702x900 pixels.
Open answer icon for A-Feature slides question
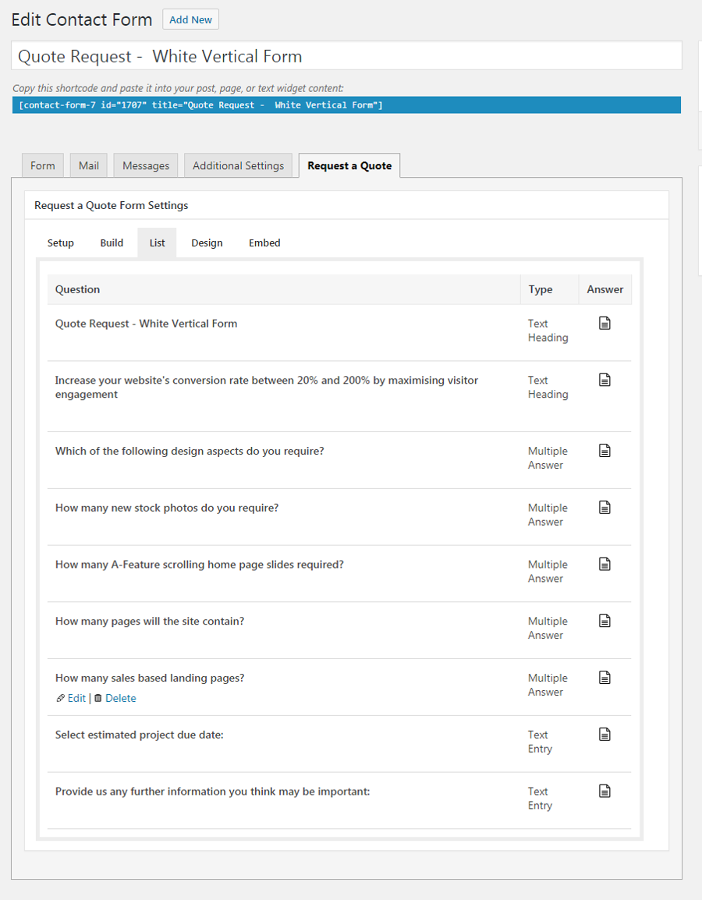(x=604, y=564)
